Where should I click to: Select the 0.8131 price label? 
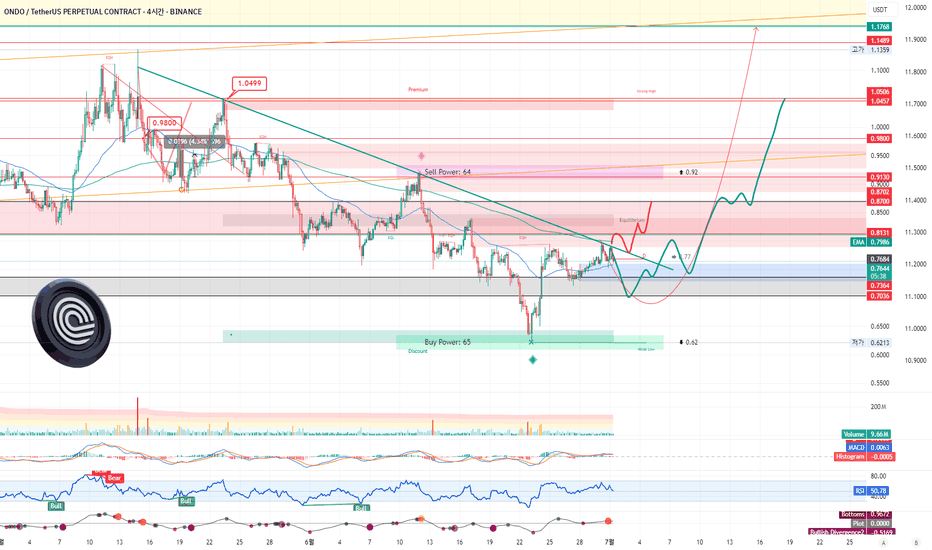880,232
